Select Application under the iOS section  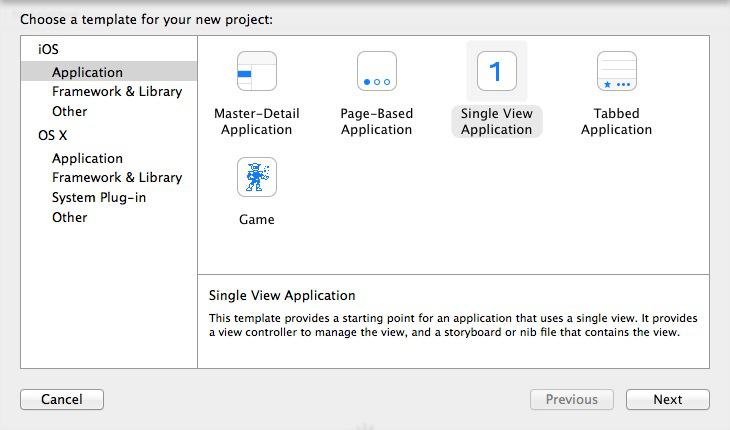point(87,72)
